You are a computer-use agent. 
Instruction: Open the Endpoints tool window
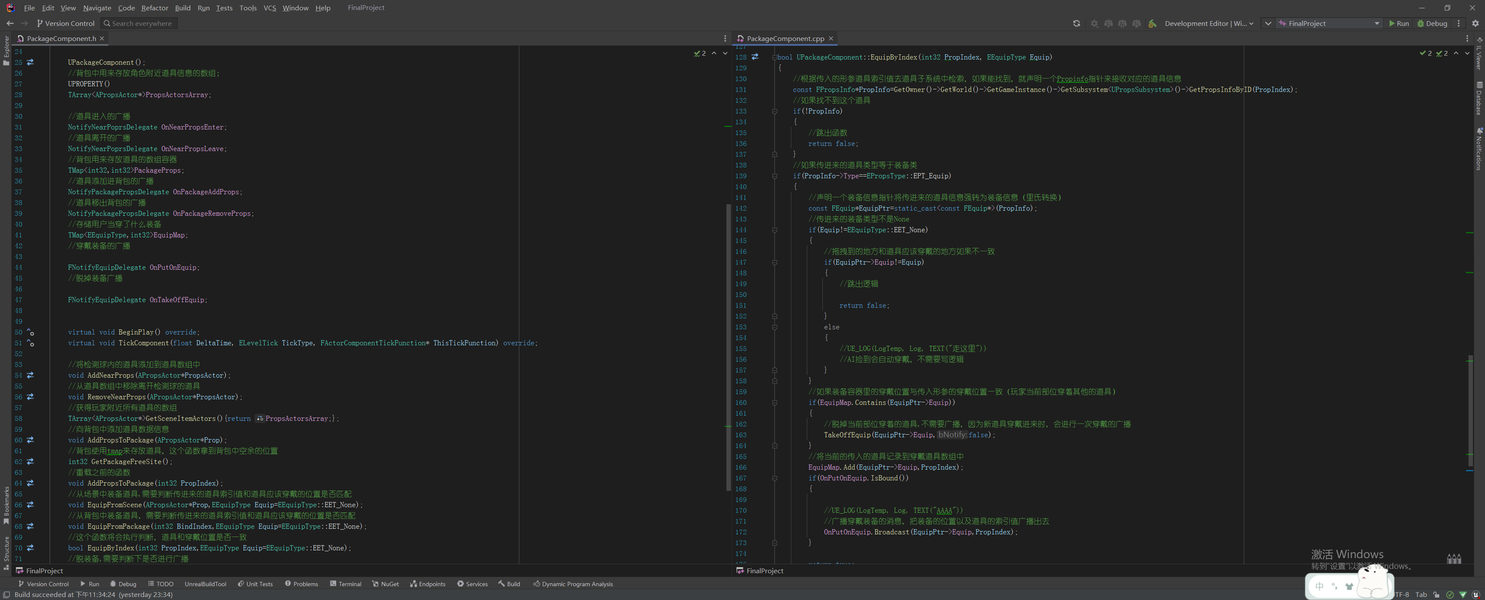tap(427, 584)
